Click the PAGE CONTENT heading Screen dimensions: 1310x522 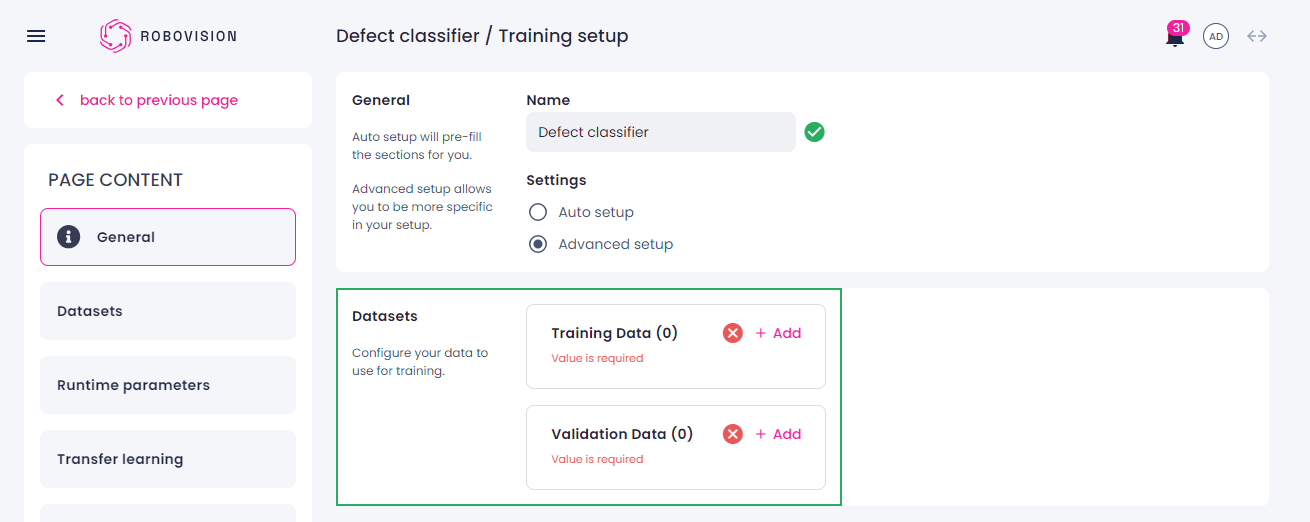pyautogui.click(x=115, y=180)
